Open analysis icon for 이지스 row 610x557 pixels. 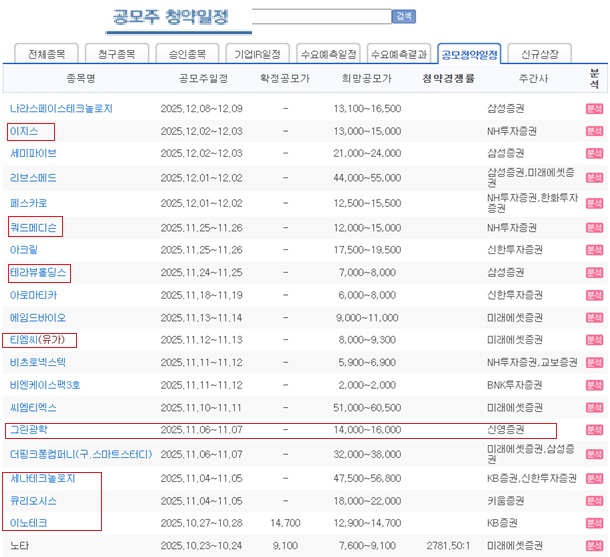(594, 131)
